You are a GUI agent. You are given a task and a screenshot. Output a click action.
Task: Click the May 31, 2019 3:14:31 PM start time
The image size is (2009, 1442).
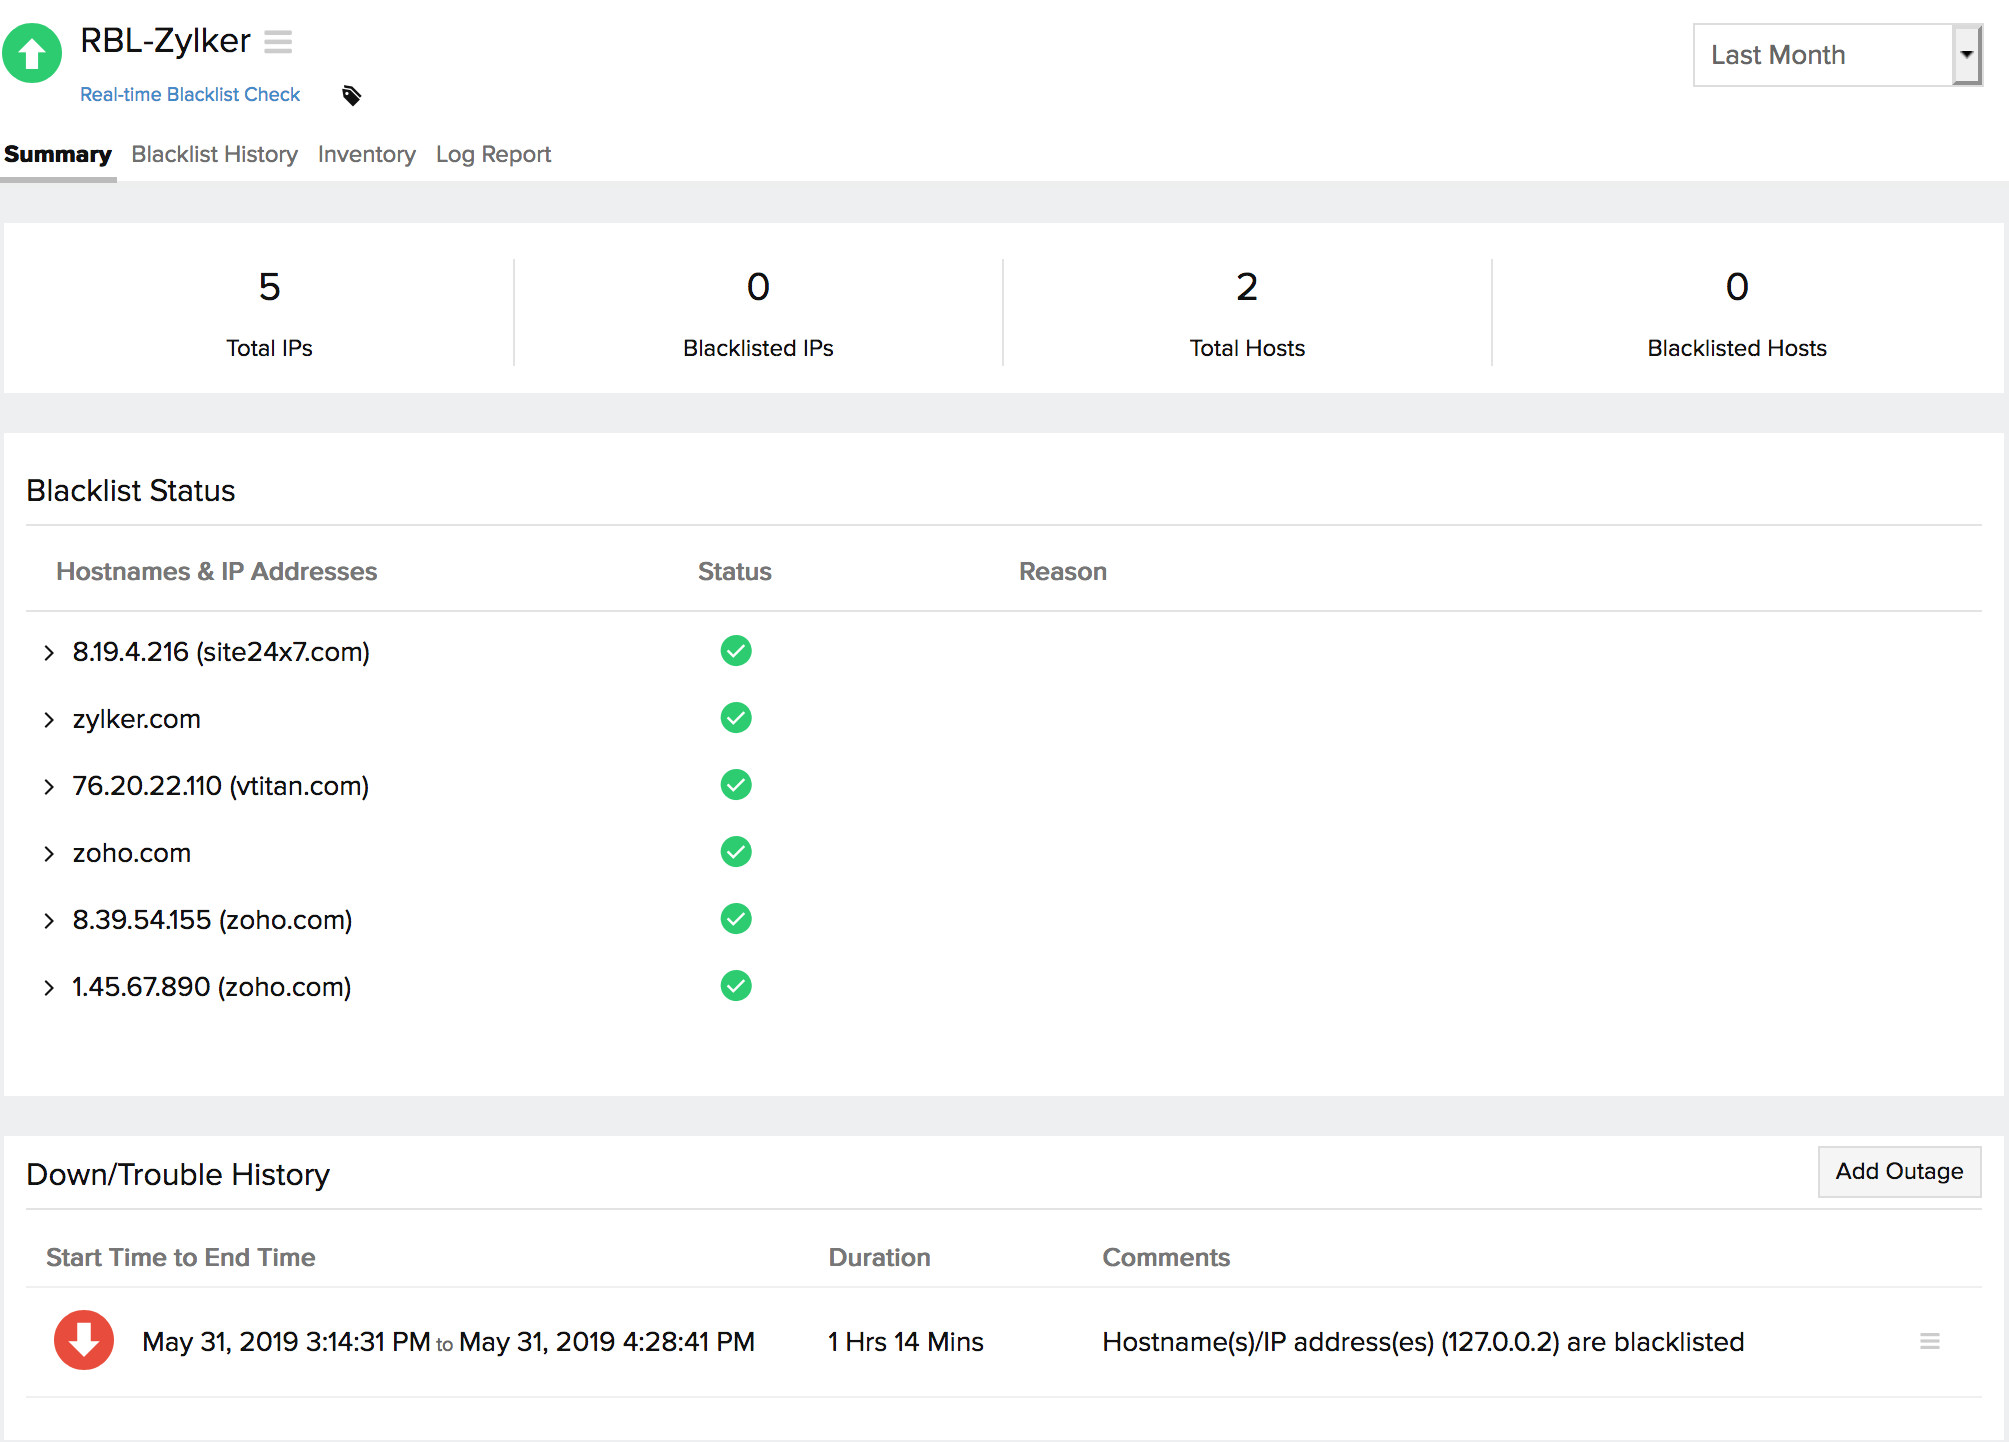coord(286,1341)
